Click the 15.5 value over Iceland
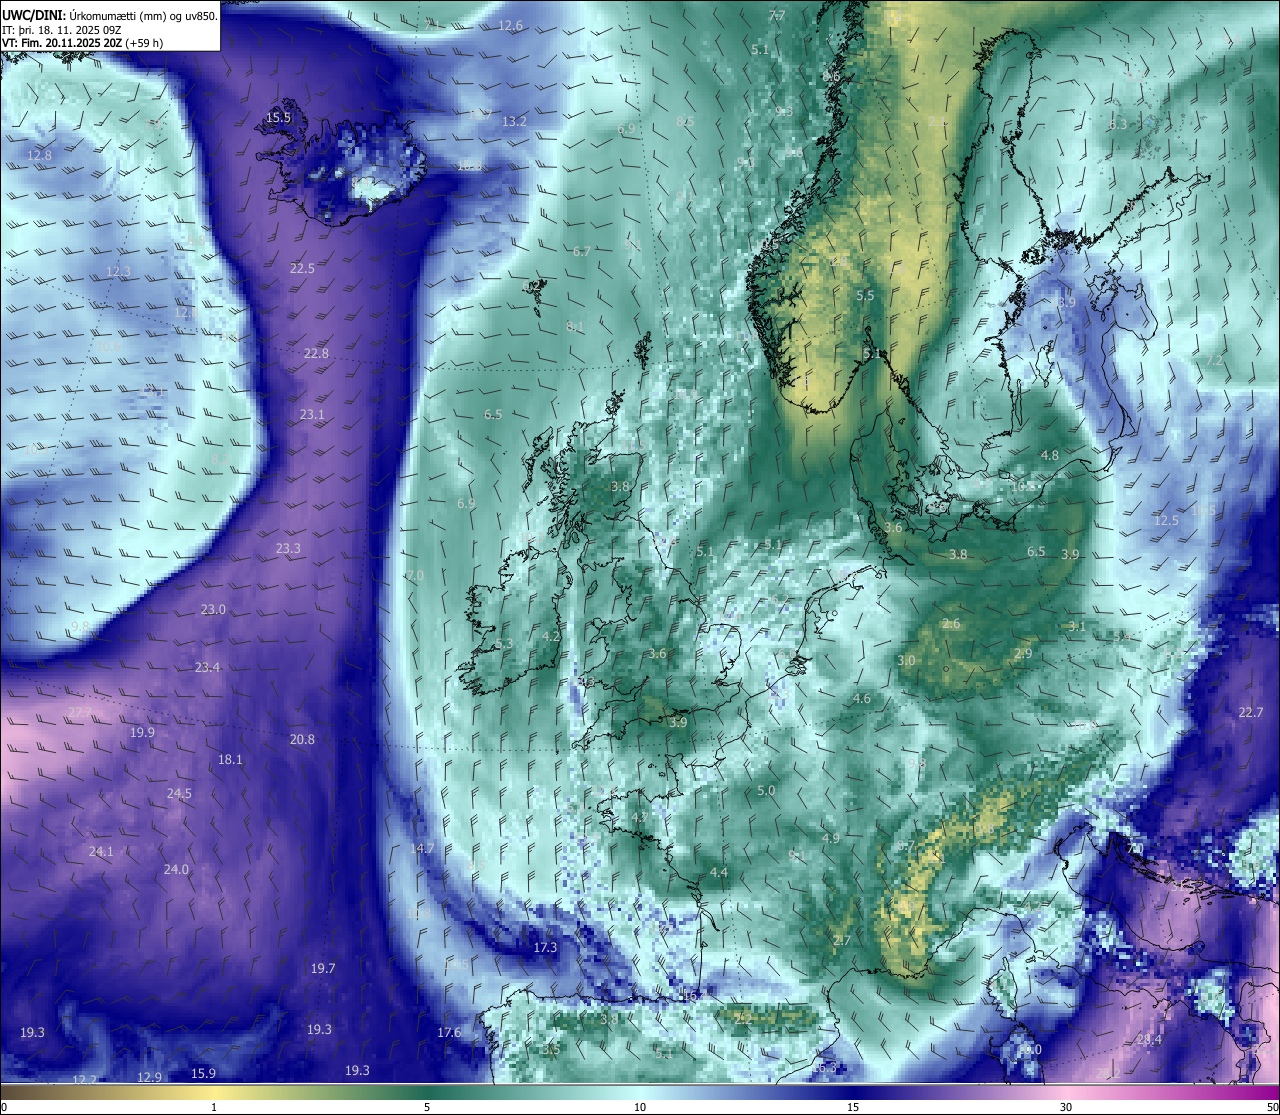Image resolution: width=1280 pixels, height=1115 pixels. click(x=278, y=118)
